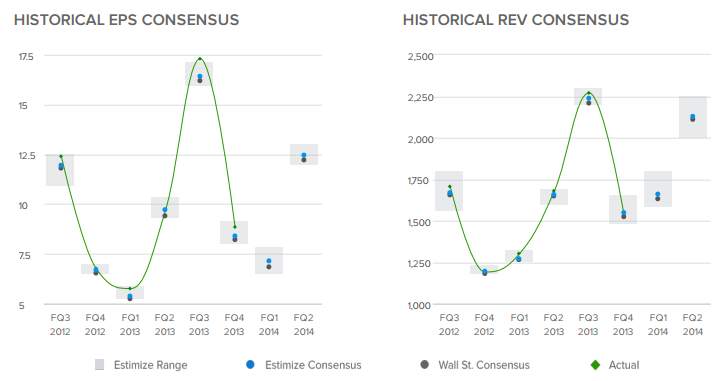Select the Historical Rev Consensus heading
The image size is (726, 381).
516,20
